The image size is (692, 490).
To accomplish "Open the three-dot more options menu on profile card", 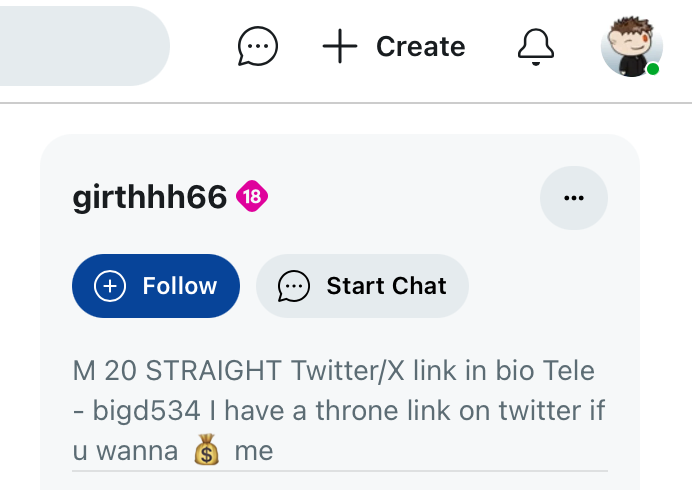I will [574, 198].
